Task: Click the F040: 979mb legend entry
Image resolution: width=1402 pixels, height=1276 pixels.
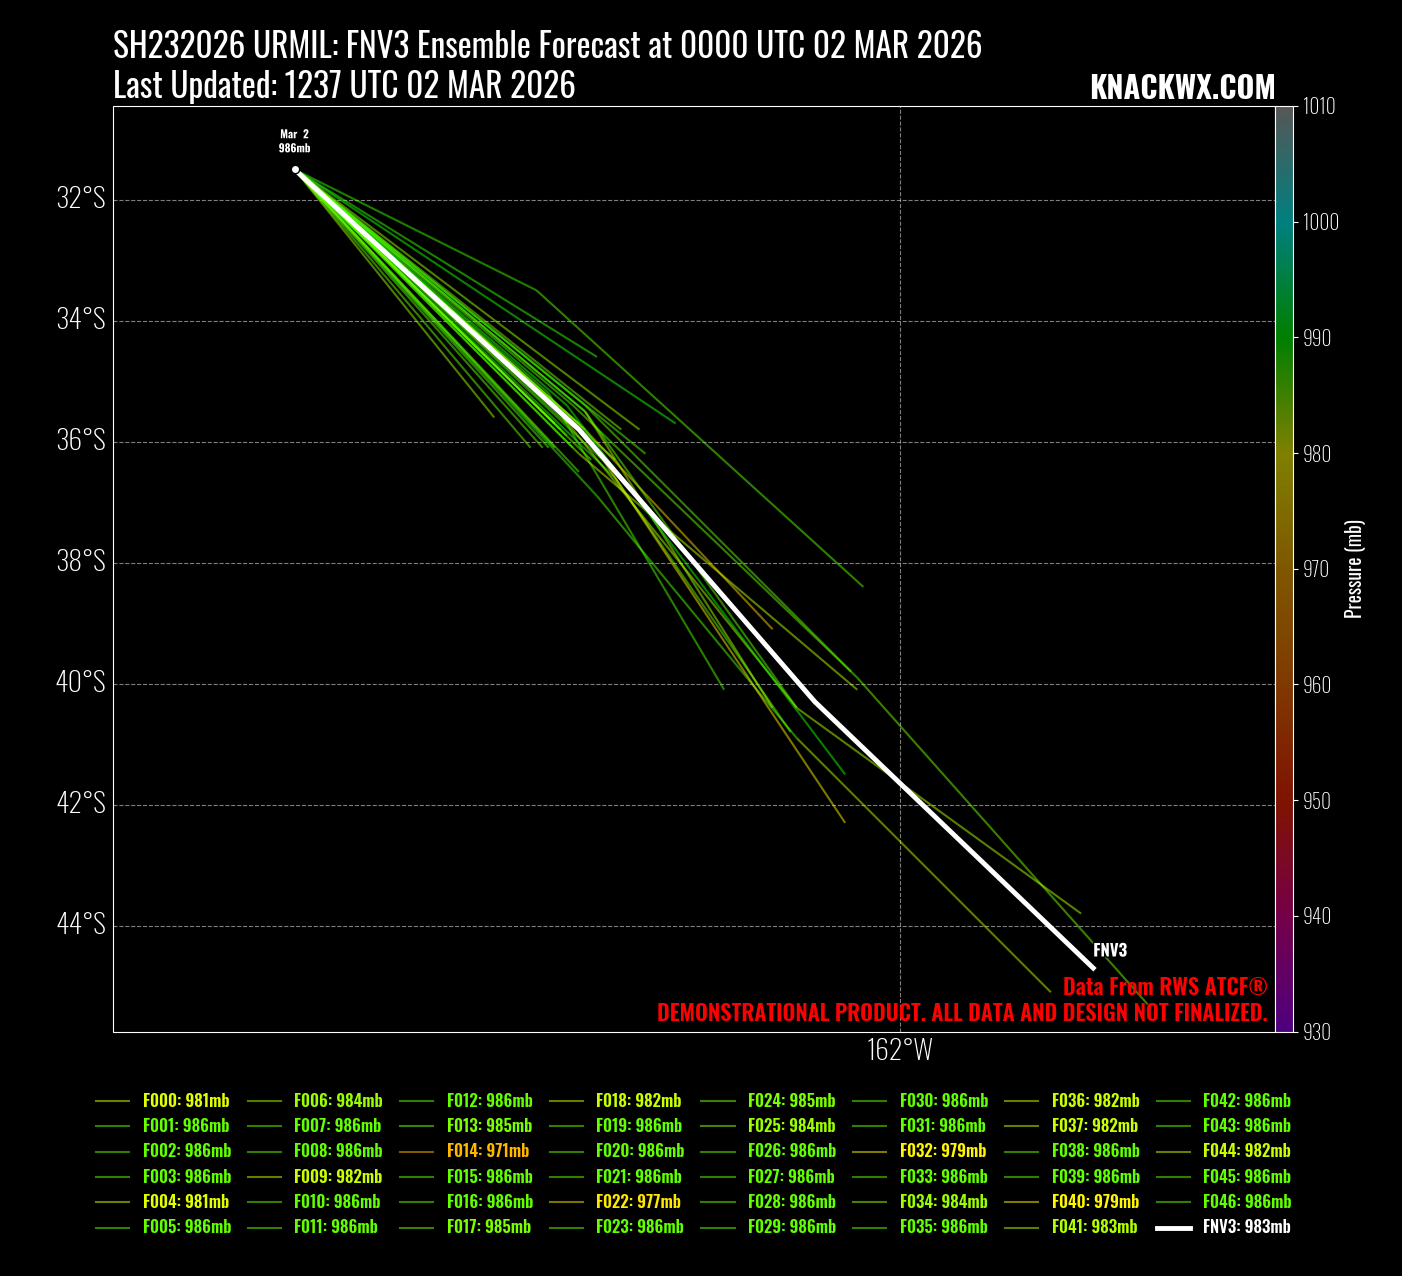Action: [x=1095, y=1202]
